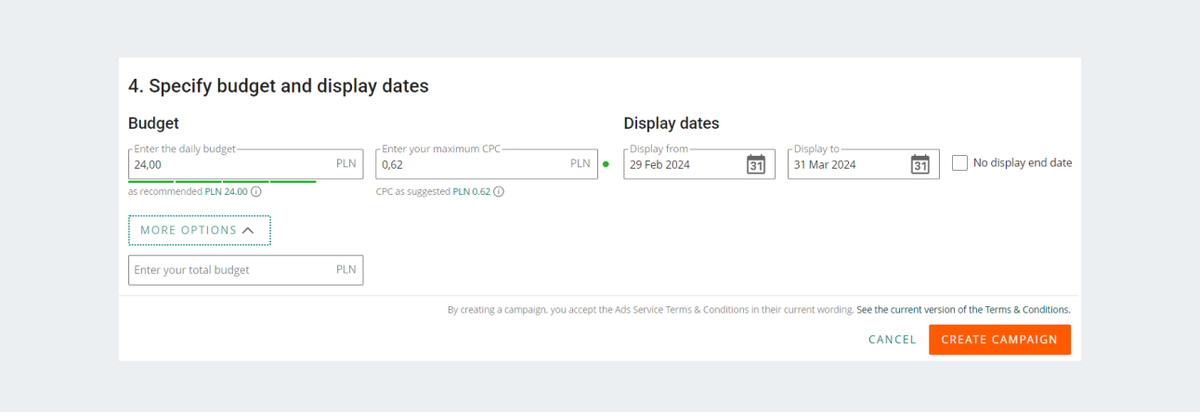Apply the suggested PLN 0.62 CPC link
This screenshot has height=412, width=1200.
(x=471, y=191)
